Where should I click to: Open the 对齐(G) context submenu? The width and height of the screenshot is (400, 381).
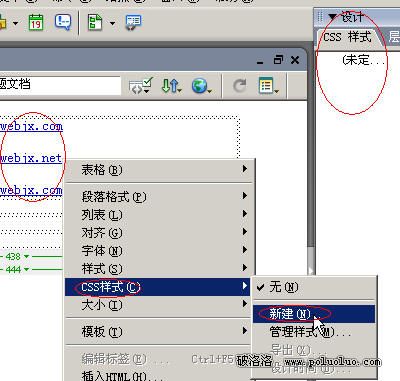(x=159, y=232)
